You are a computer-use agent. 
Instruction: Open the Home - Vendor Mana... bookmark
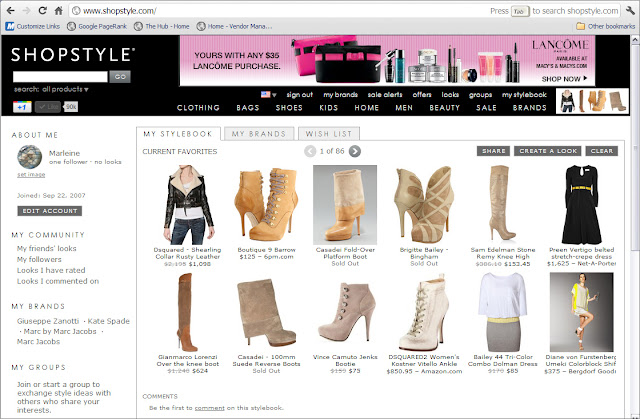pos(234,26)
